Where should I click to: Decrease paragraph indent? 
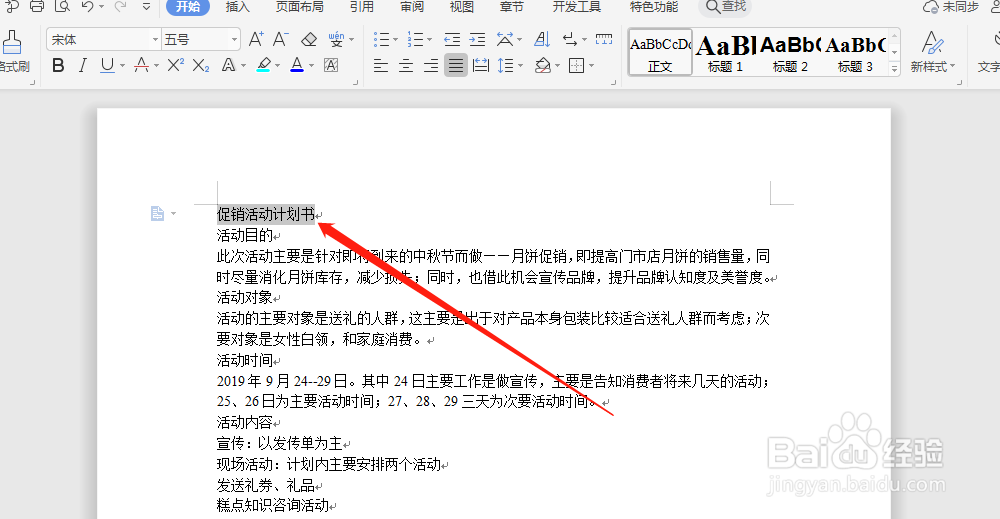[x=452, y=40]
